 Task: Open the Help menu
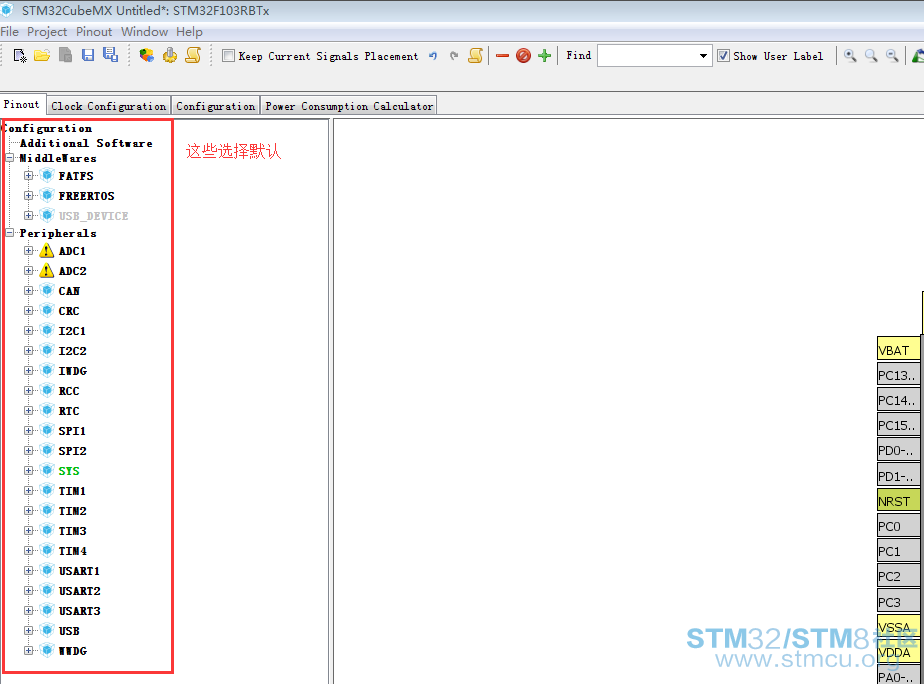point(189,32)
